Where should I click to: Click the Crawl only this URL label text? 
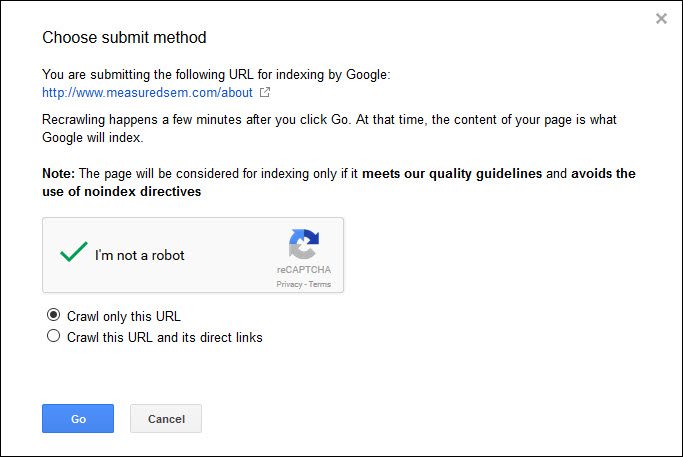[124, 317]
